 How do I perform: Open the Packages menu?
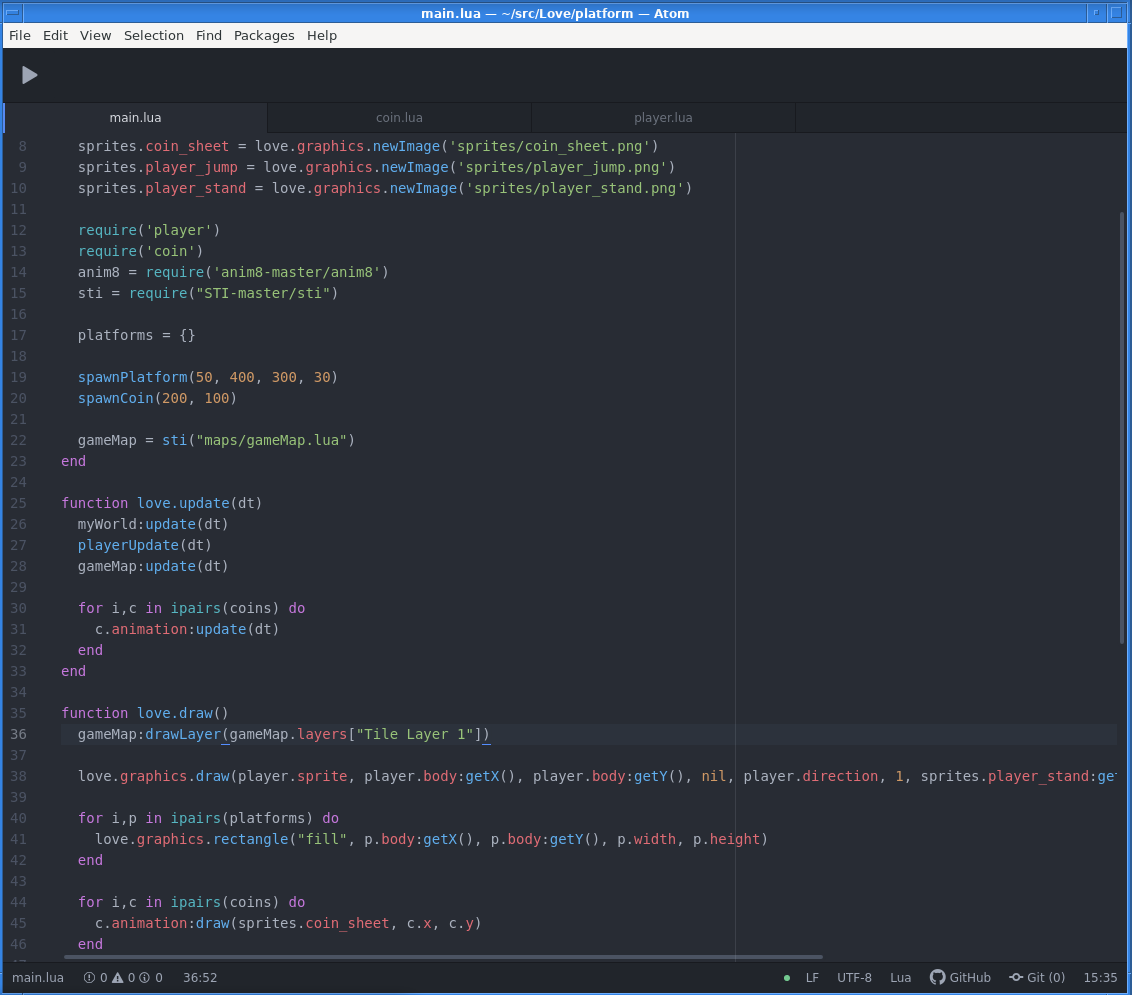[x=264, y=35]
